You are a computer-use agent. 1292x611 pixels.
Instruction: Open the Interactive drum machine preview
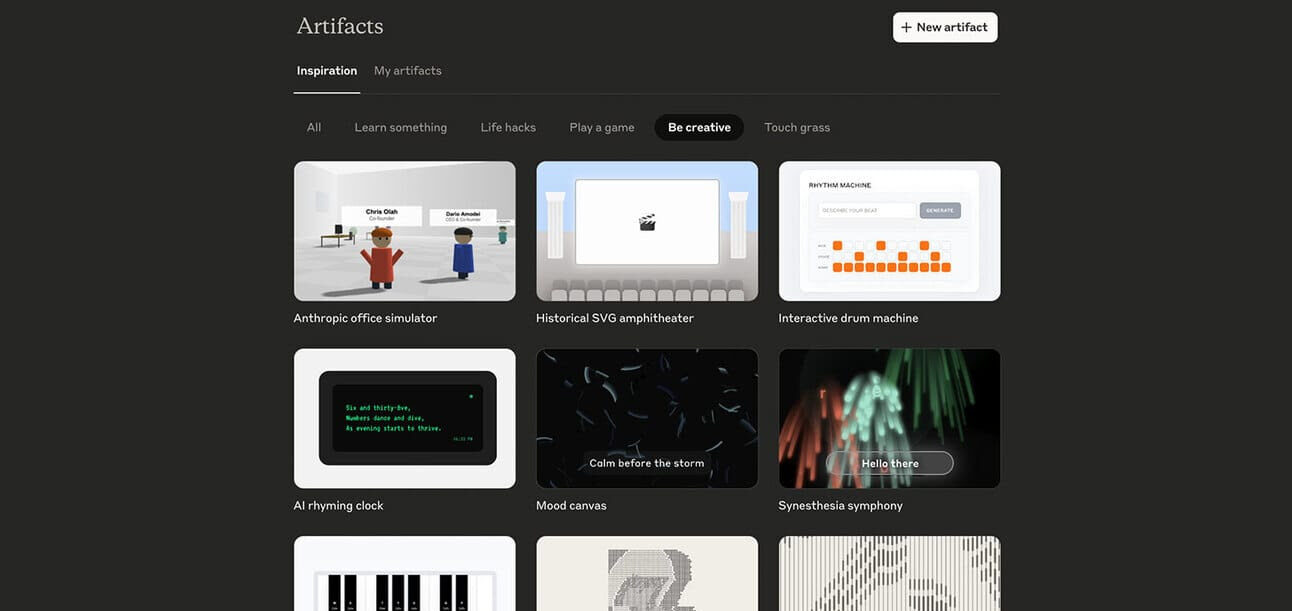coord(890,231)
